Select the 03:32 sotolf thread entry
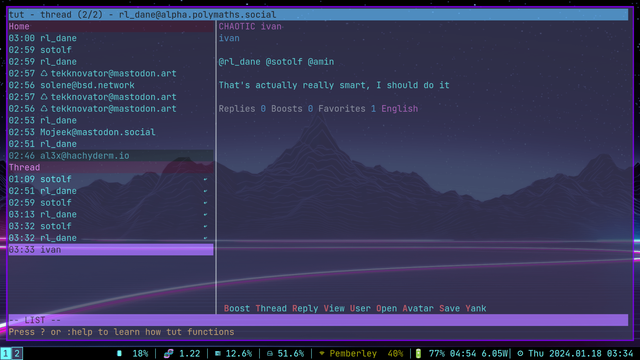640x360 pixels. click(x=111, y=226)
